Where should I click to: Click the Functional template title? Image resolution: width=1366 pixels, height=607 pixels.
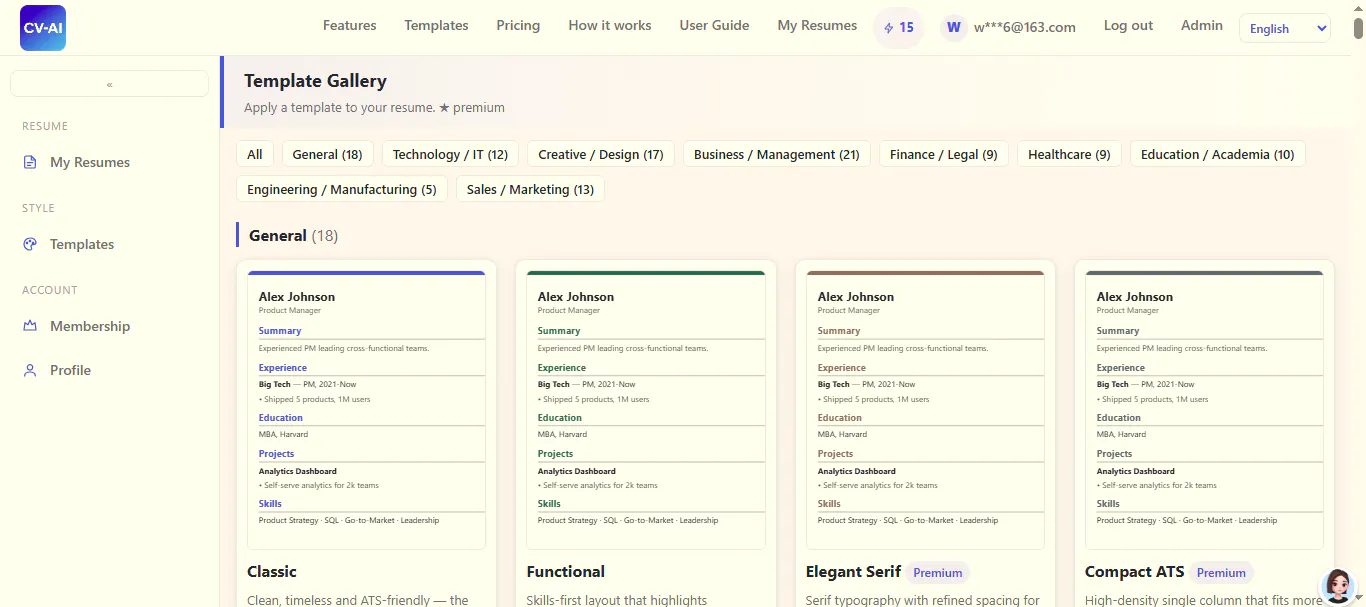(x=566, y=572)
